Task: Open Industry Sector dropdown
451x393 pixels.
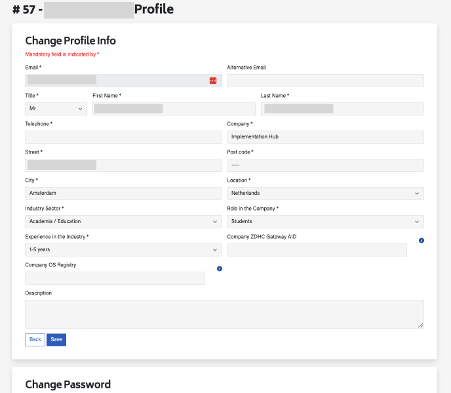Action: pos(123,222)
